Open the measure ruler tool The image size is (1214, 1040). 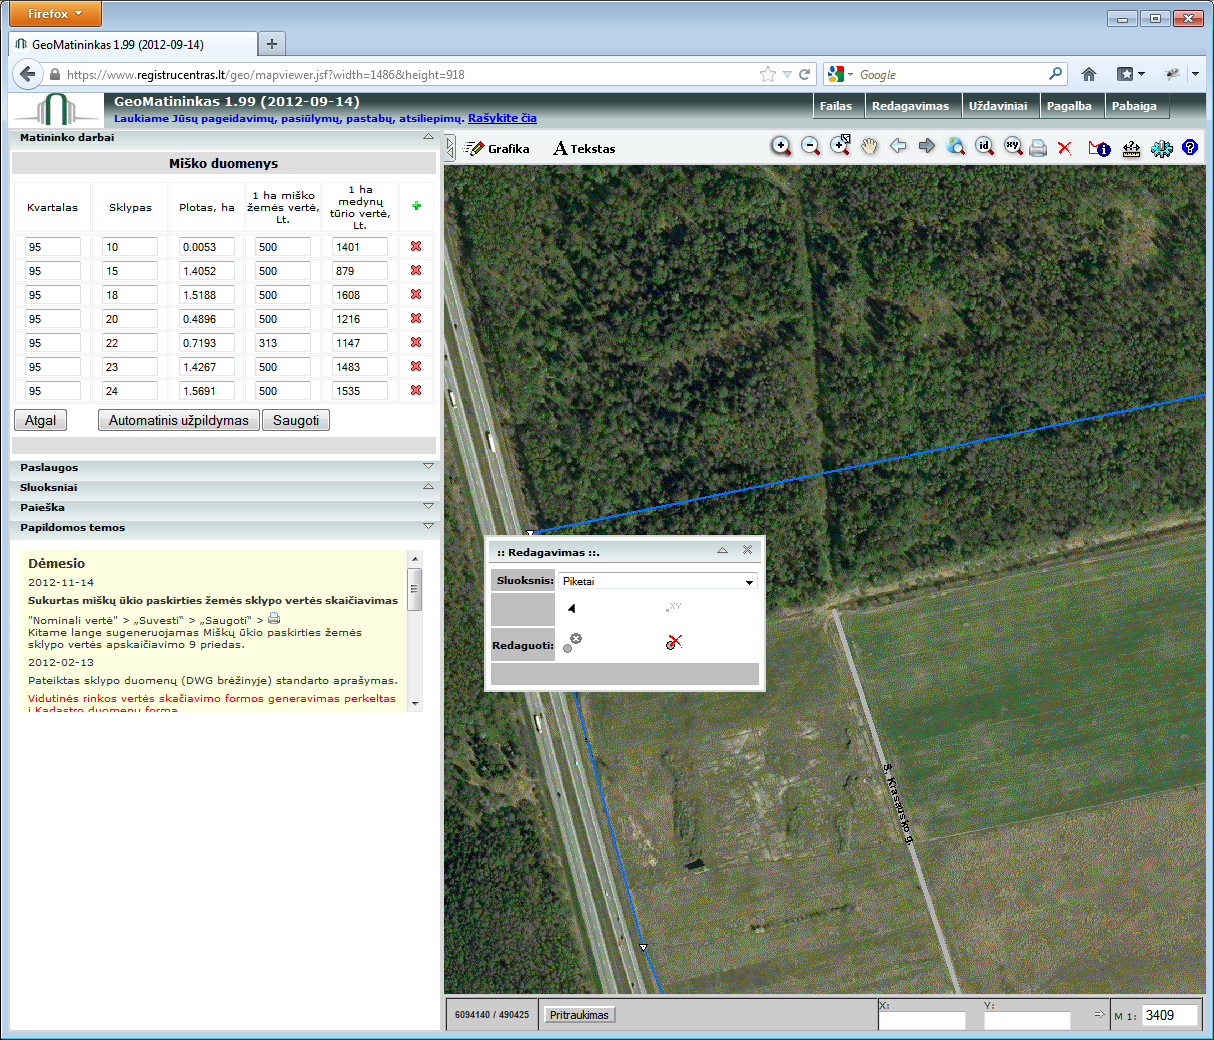click(x=1131, y=148)
